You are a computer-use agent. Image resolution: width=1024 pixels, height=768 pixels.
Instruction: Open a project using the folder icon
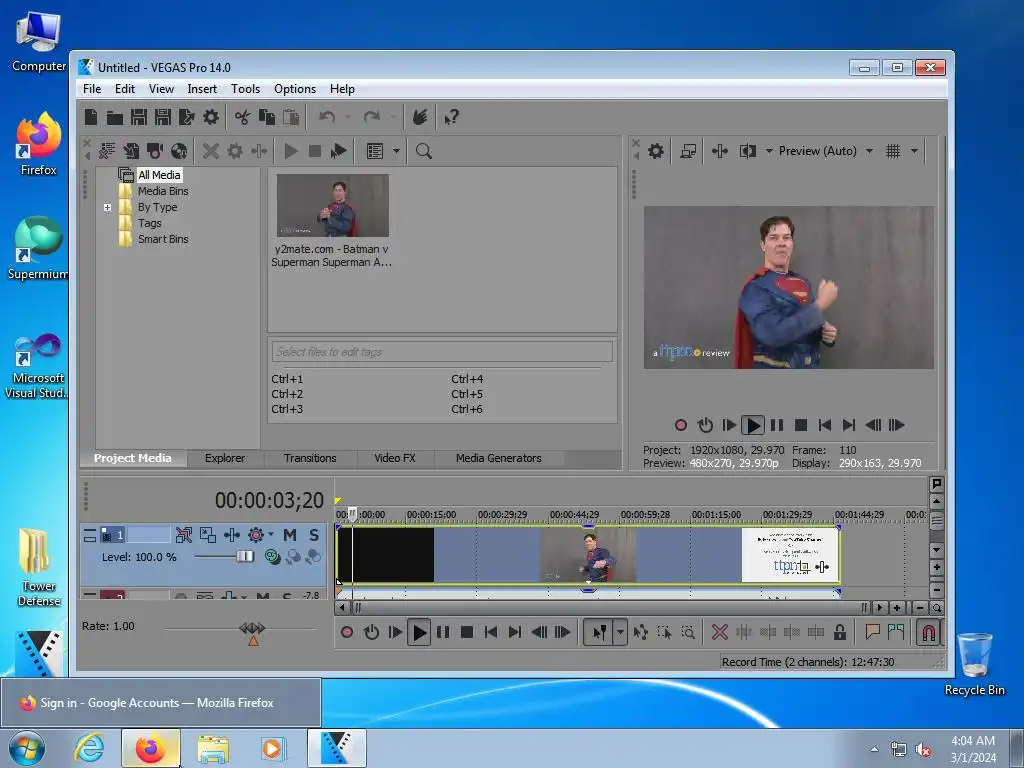pos(115,118)
